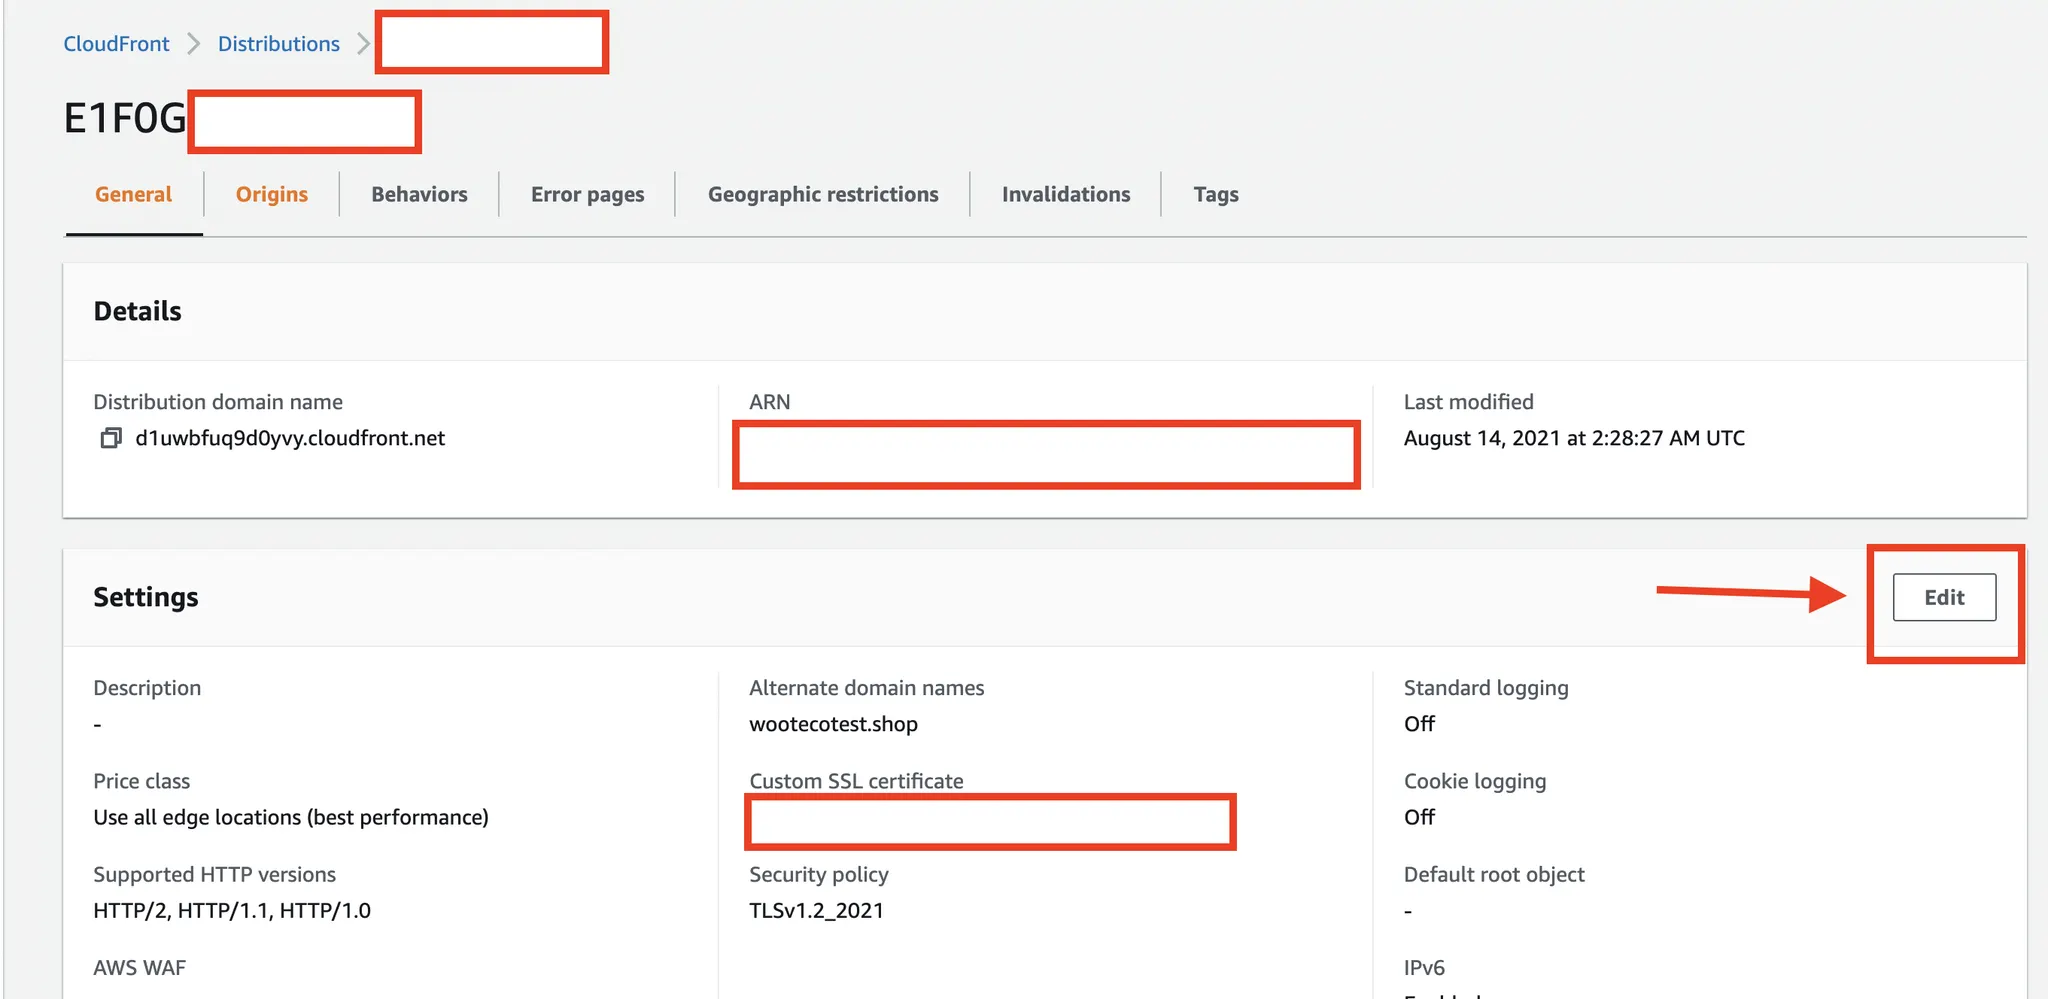The height and width of the screenshot is (999, 2048).
Task: Click the Last modified date value
Action: tap(1574, 438)
